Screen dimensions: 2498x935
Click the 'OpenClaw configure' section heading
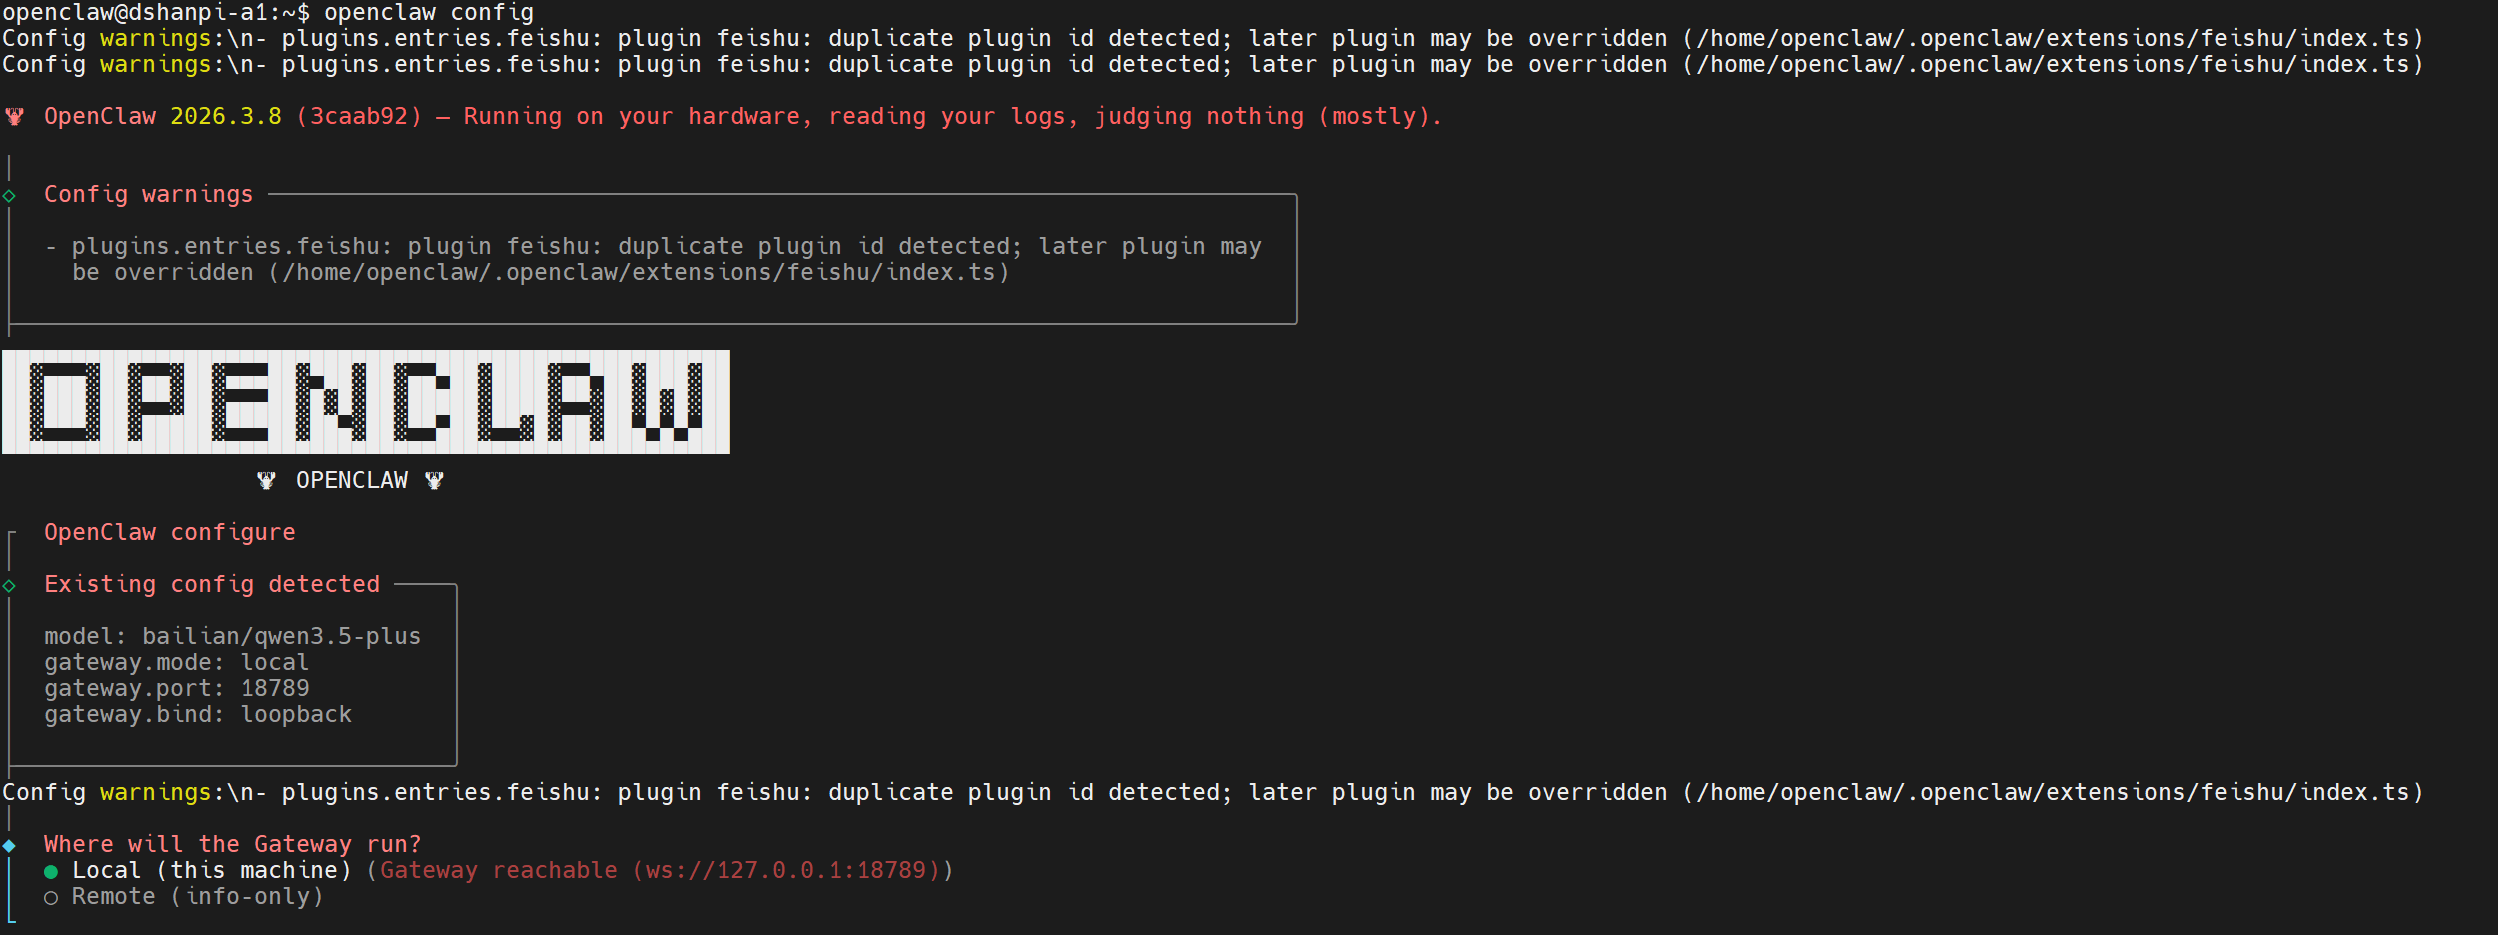(x=170, y=533)
